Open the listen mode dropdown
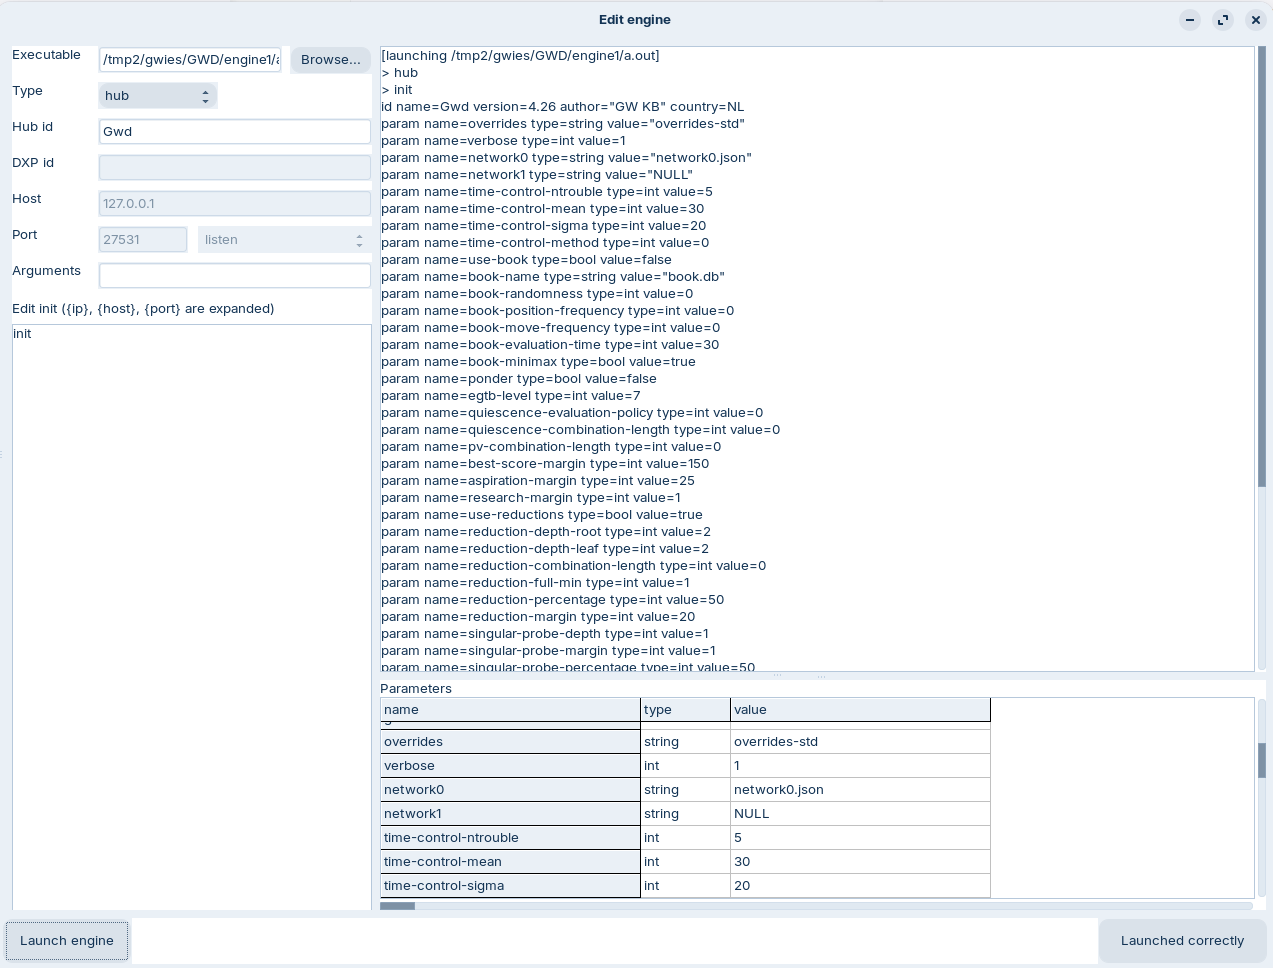 284,240
